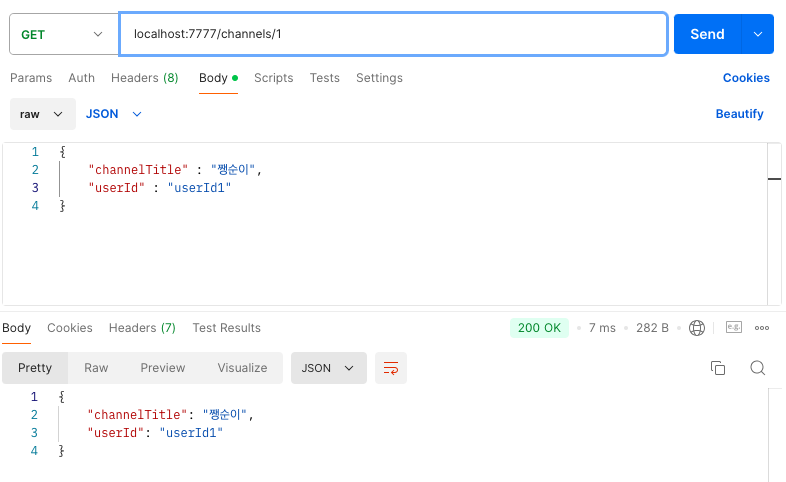Click the Send button

pyautogui.click(x=707, y=34)
